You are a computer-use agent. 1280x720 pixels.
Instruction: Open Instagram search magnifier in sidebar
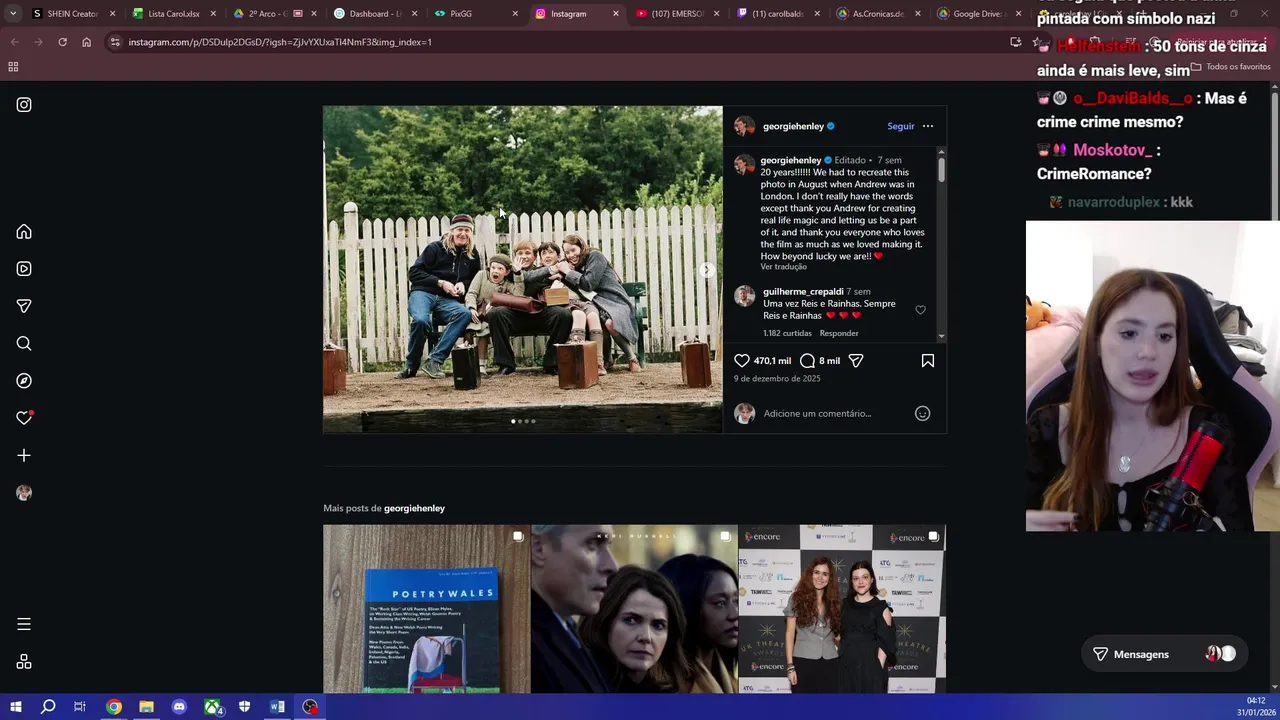[24, 344]
